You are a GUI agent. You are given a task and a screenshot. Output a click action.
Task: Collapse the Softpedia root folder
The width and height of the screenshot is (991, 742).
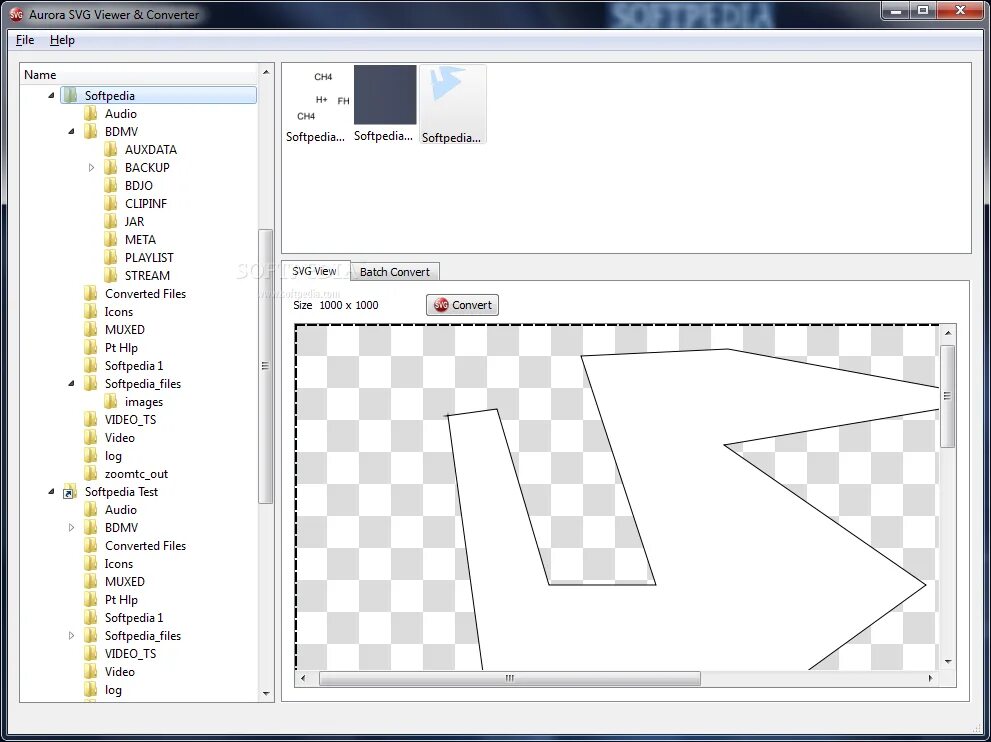51,95
